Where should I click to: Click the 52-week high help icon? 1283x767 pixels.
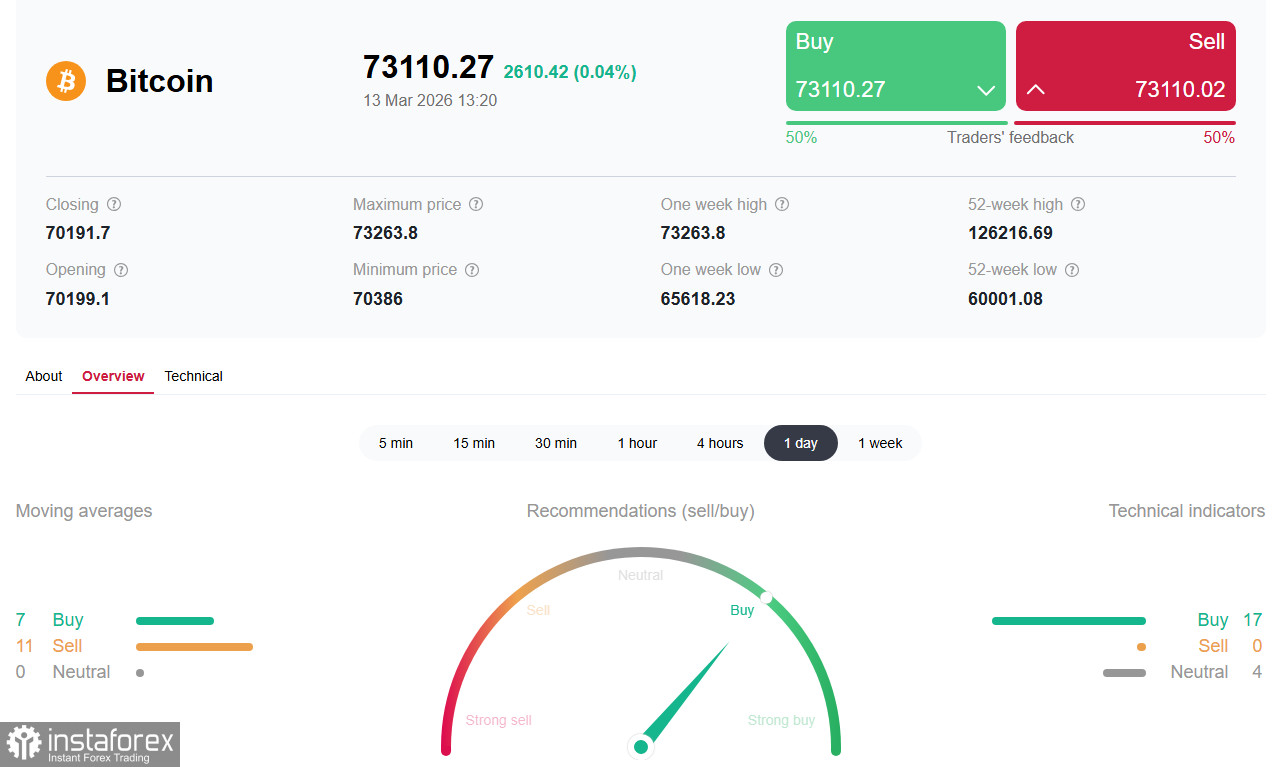1078,204
